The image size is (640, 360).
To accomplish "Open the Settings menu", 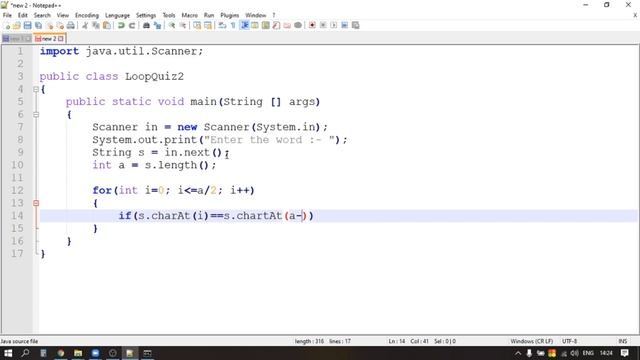I will [146, 15].
